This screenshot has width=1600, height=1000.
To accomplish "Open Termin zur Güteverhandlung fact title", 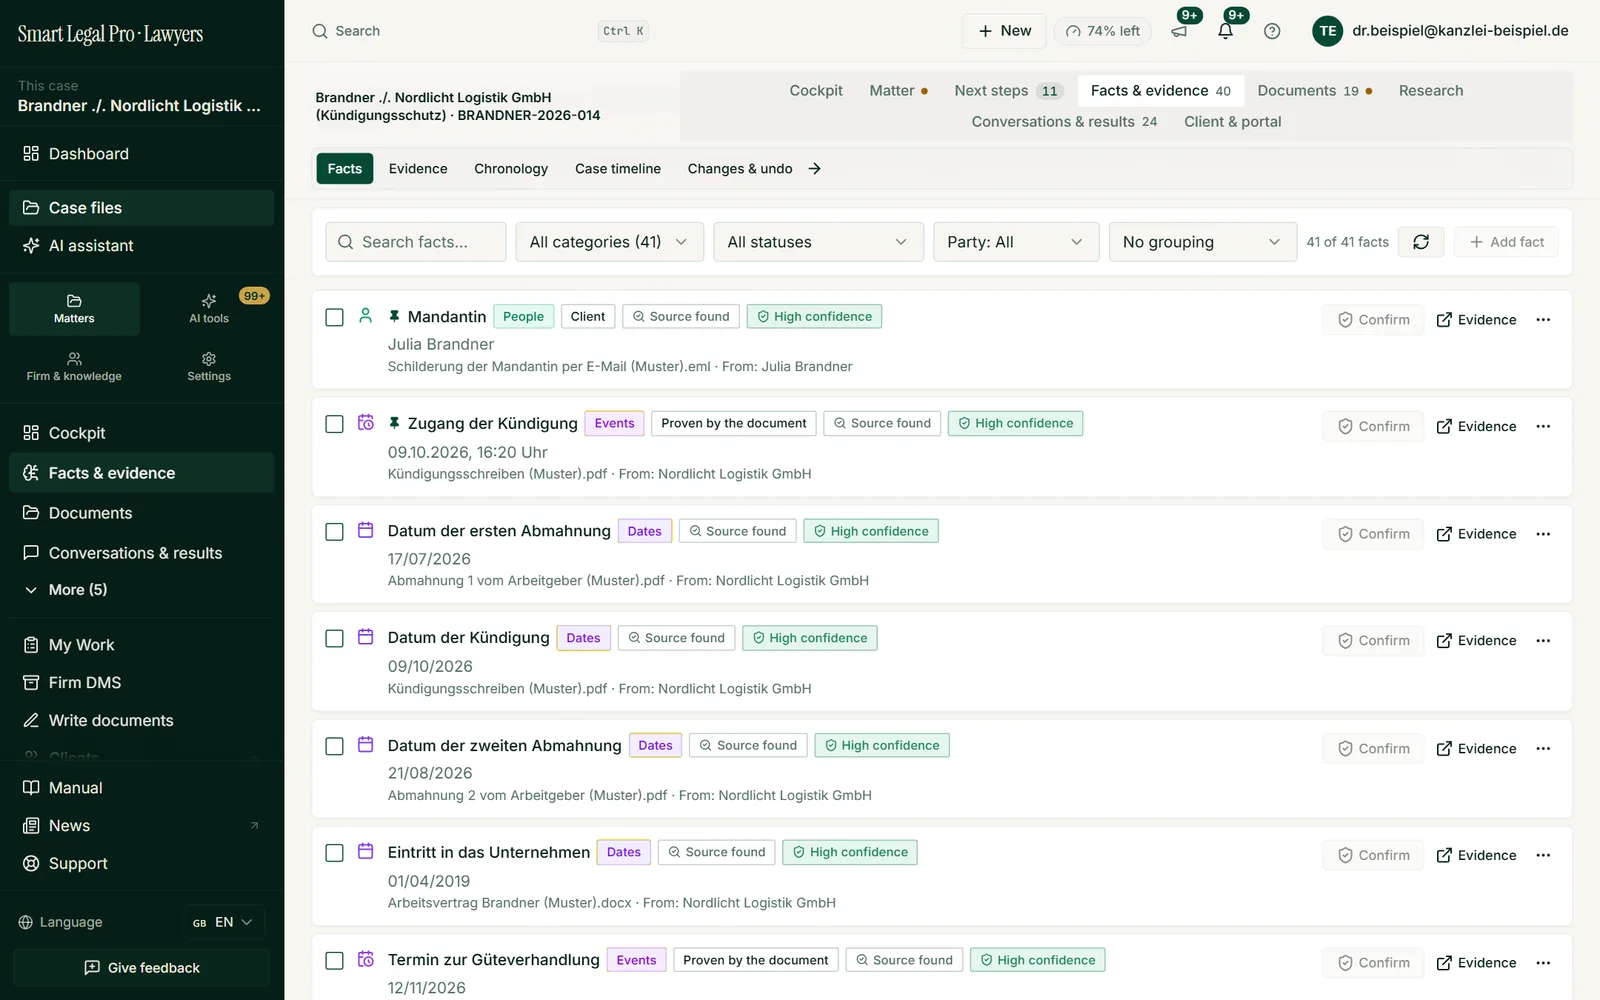I will (x=494, y=960).
